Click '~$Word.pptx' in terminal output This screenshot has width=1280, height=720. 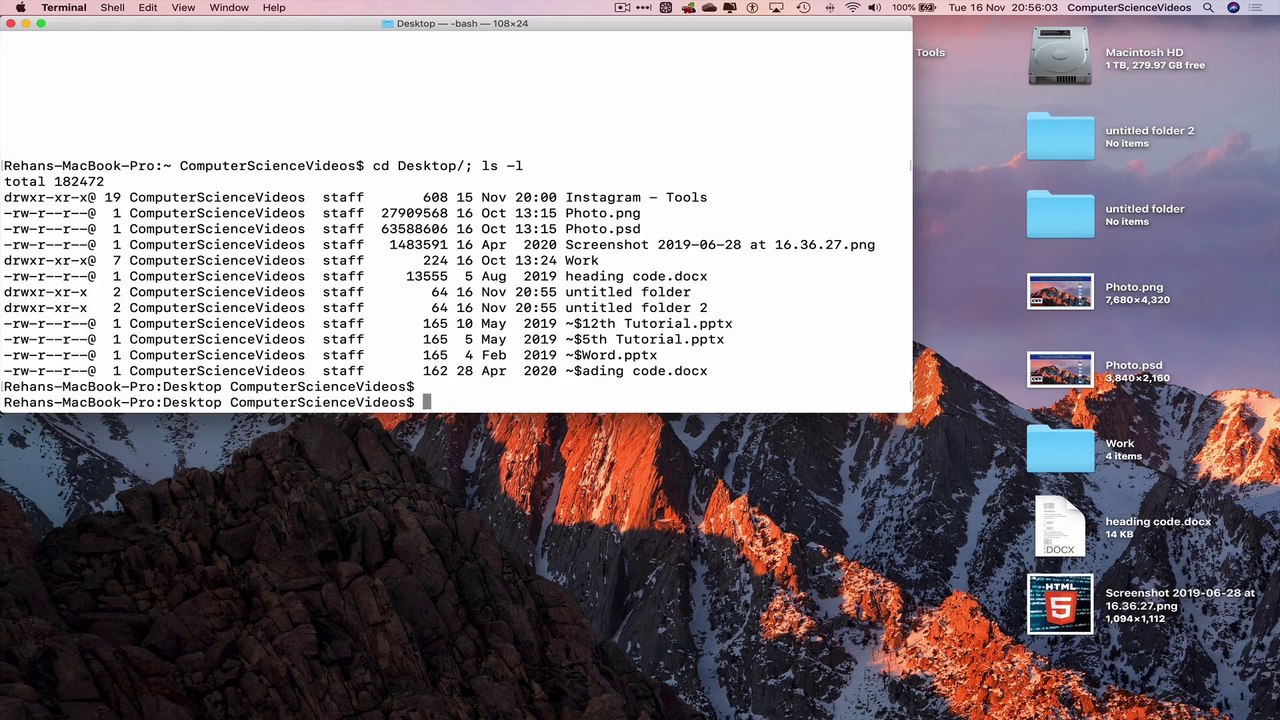click(x=611, y=355)
